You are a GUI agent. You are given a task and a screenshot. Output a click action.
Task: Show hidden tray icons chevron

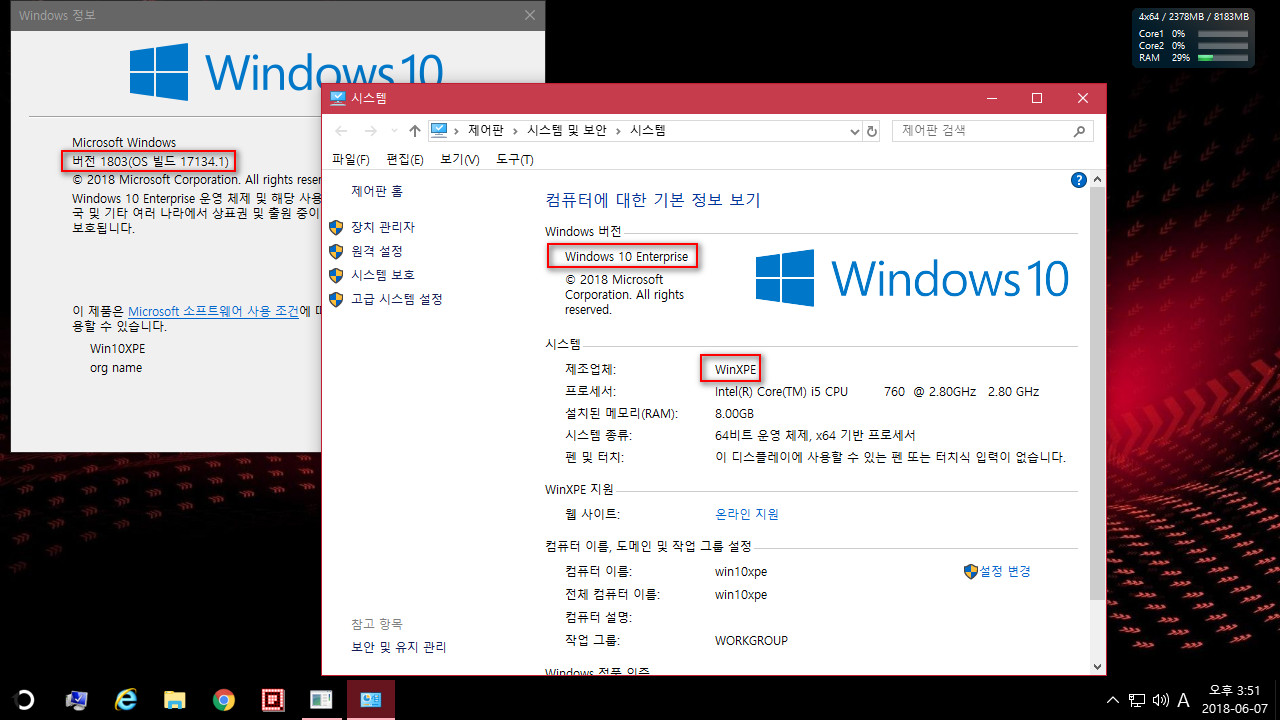coord(1113,700)
